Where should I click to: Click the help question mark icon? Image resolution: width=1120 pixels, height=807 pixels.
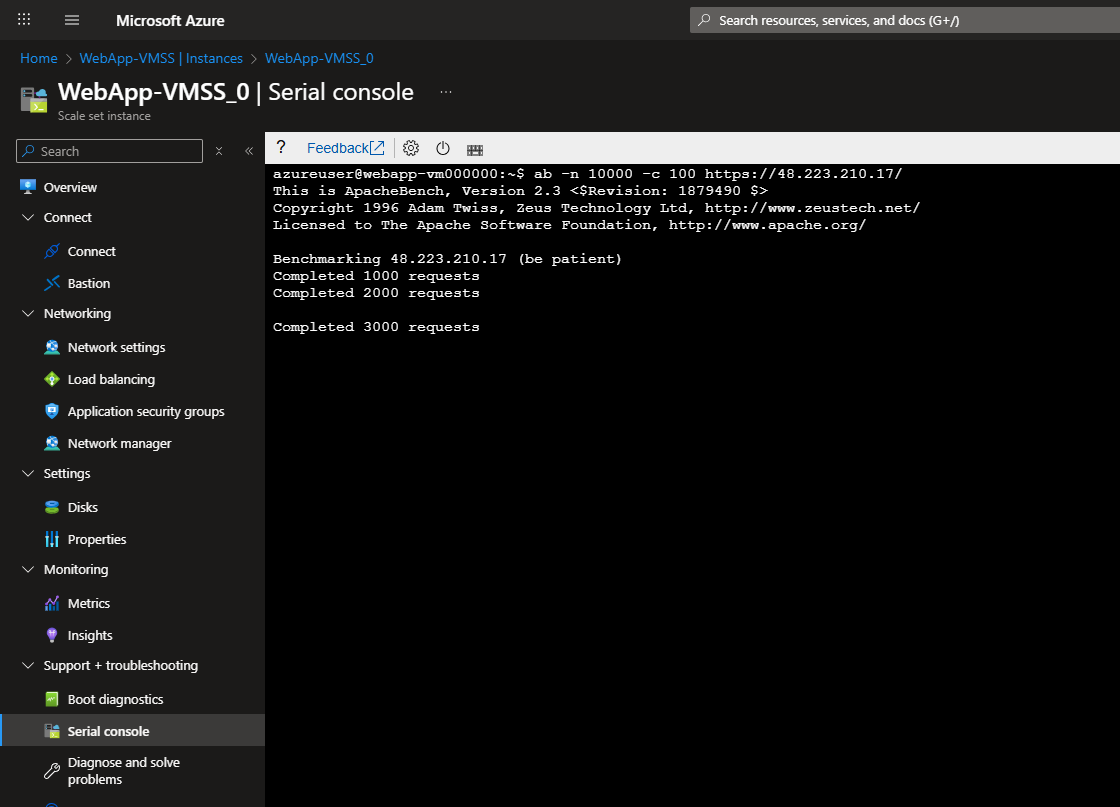click(281, 147)
